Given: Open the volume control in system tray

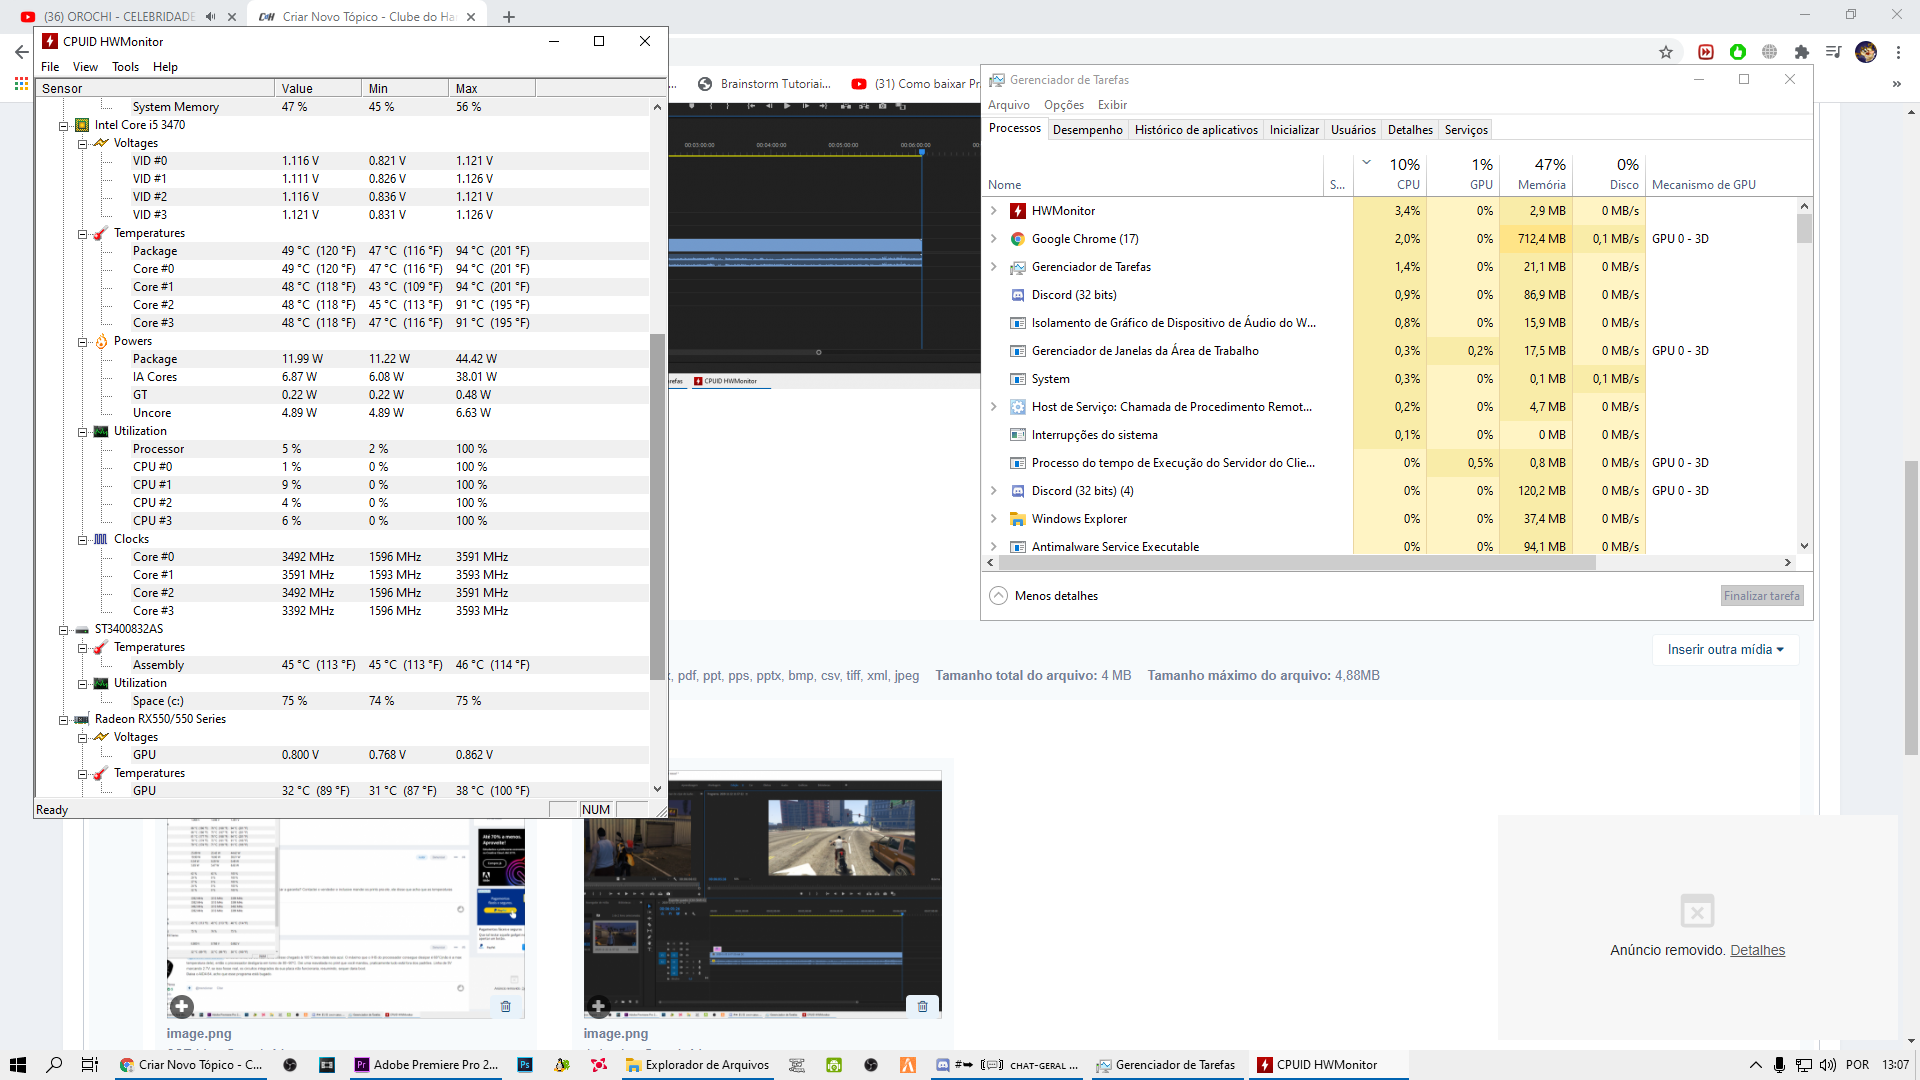Looking at the screenshot, I should [1828, 1065].
